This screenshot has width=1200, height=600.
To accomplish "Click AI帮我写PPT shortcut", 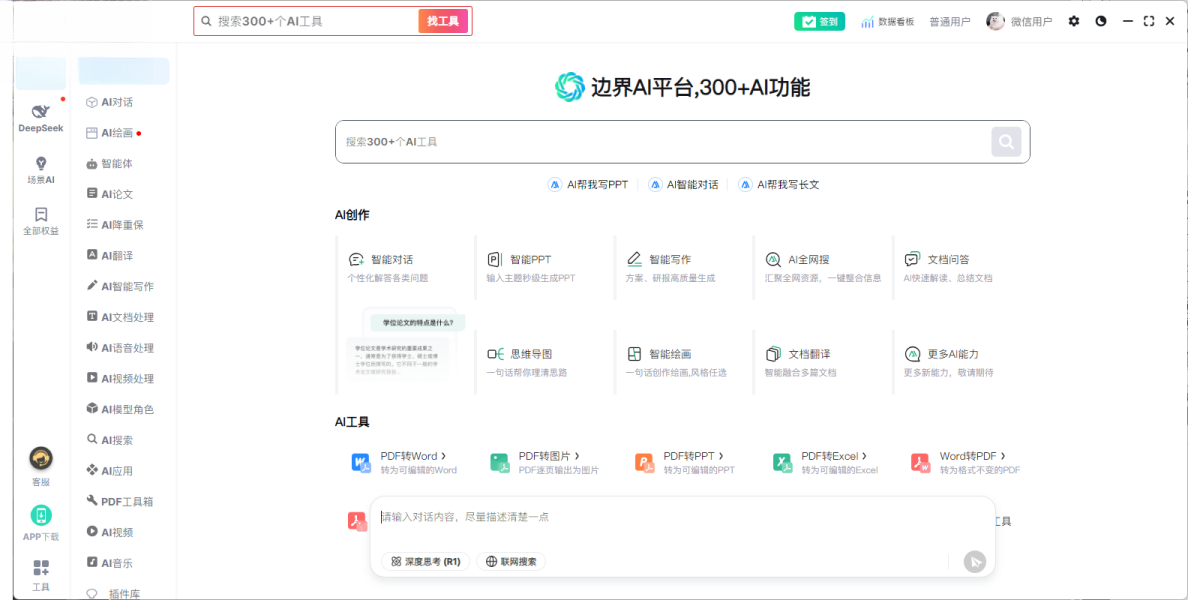I will pos(587,185).
